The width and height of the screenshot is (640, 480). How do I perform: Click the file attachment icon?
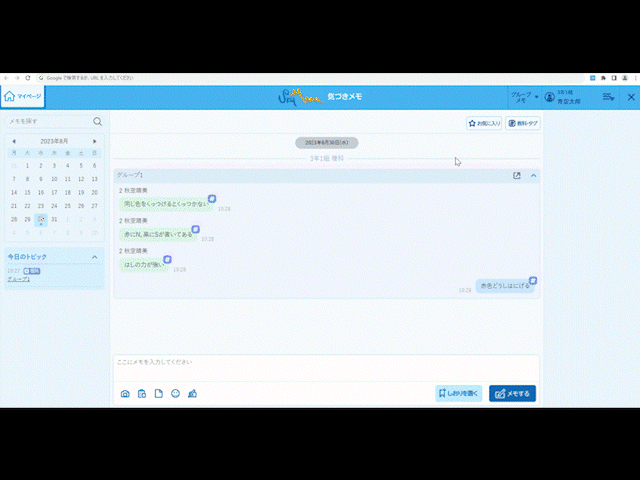[158, 393]
